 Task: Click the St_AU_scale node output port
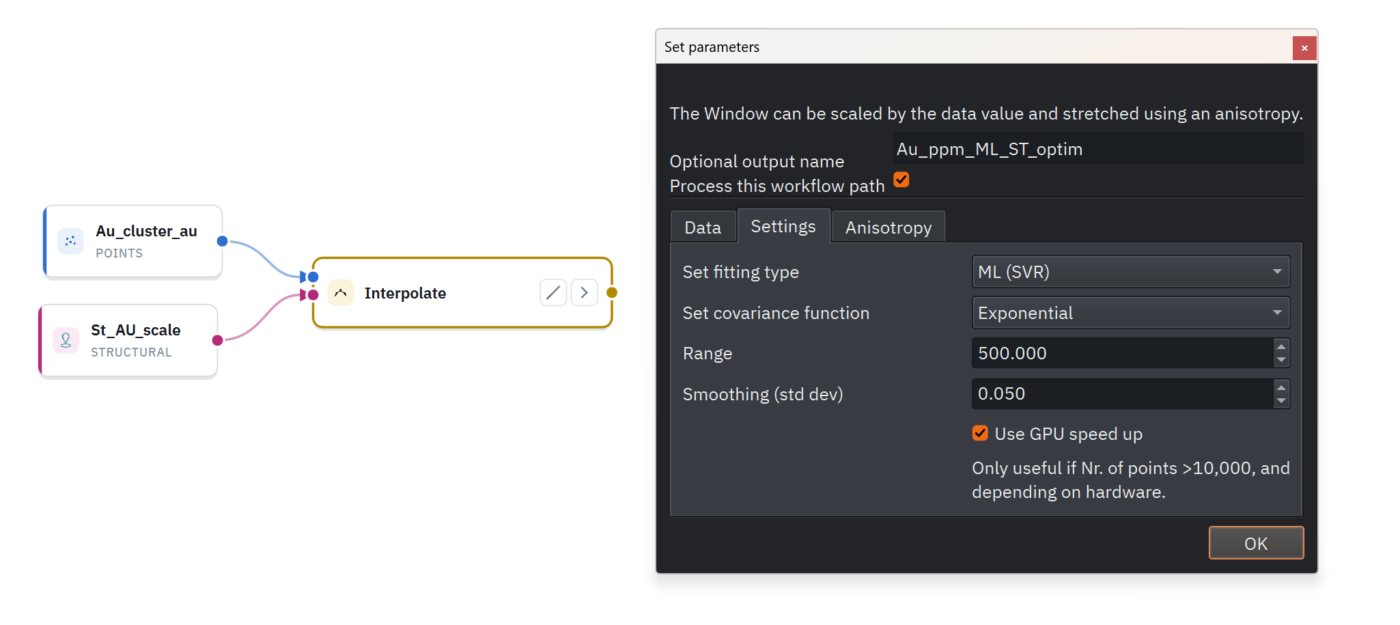click(x=217, y=340)
